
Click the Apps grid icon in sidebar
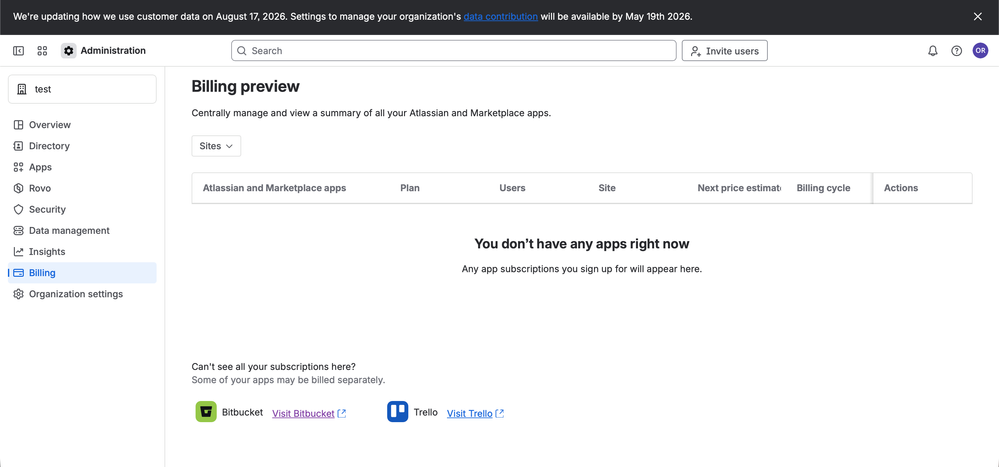pos(18,167)
